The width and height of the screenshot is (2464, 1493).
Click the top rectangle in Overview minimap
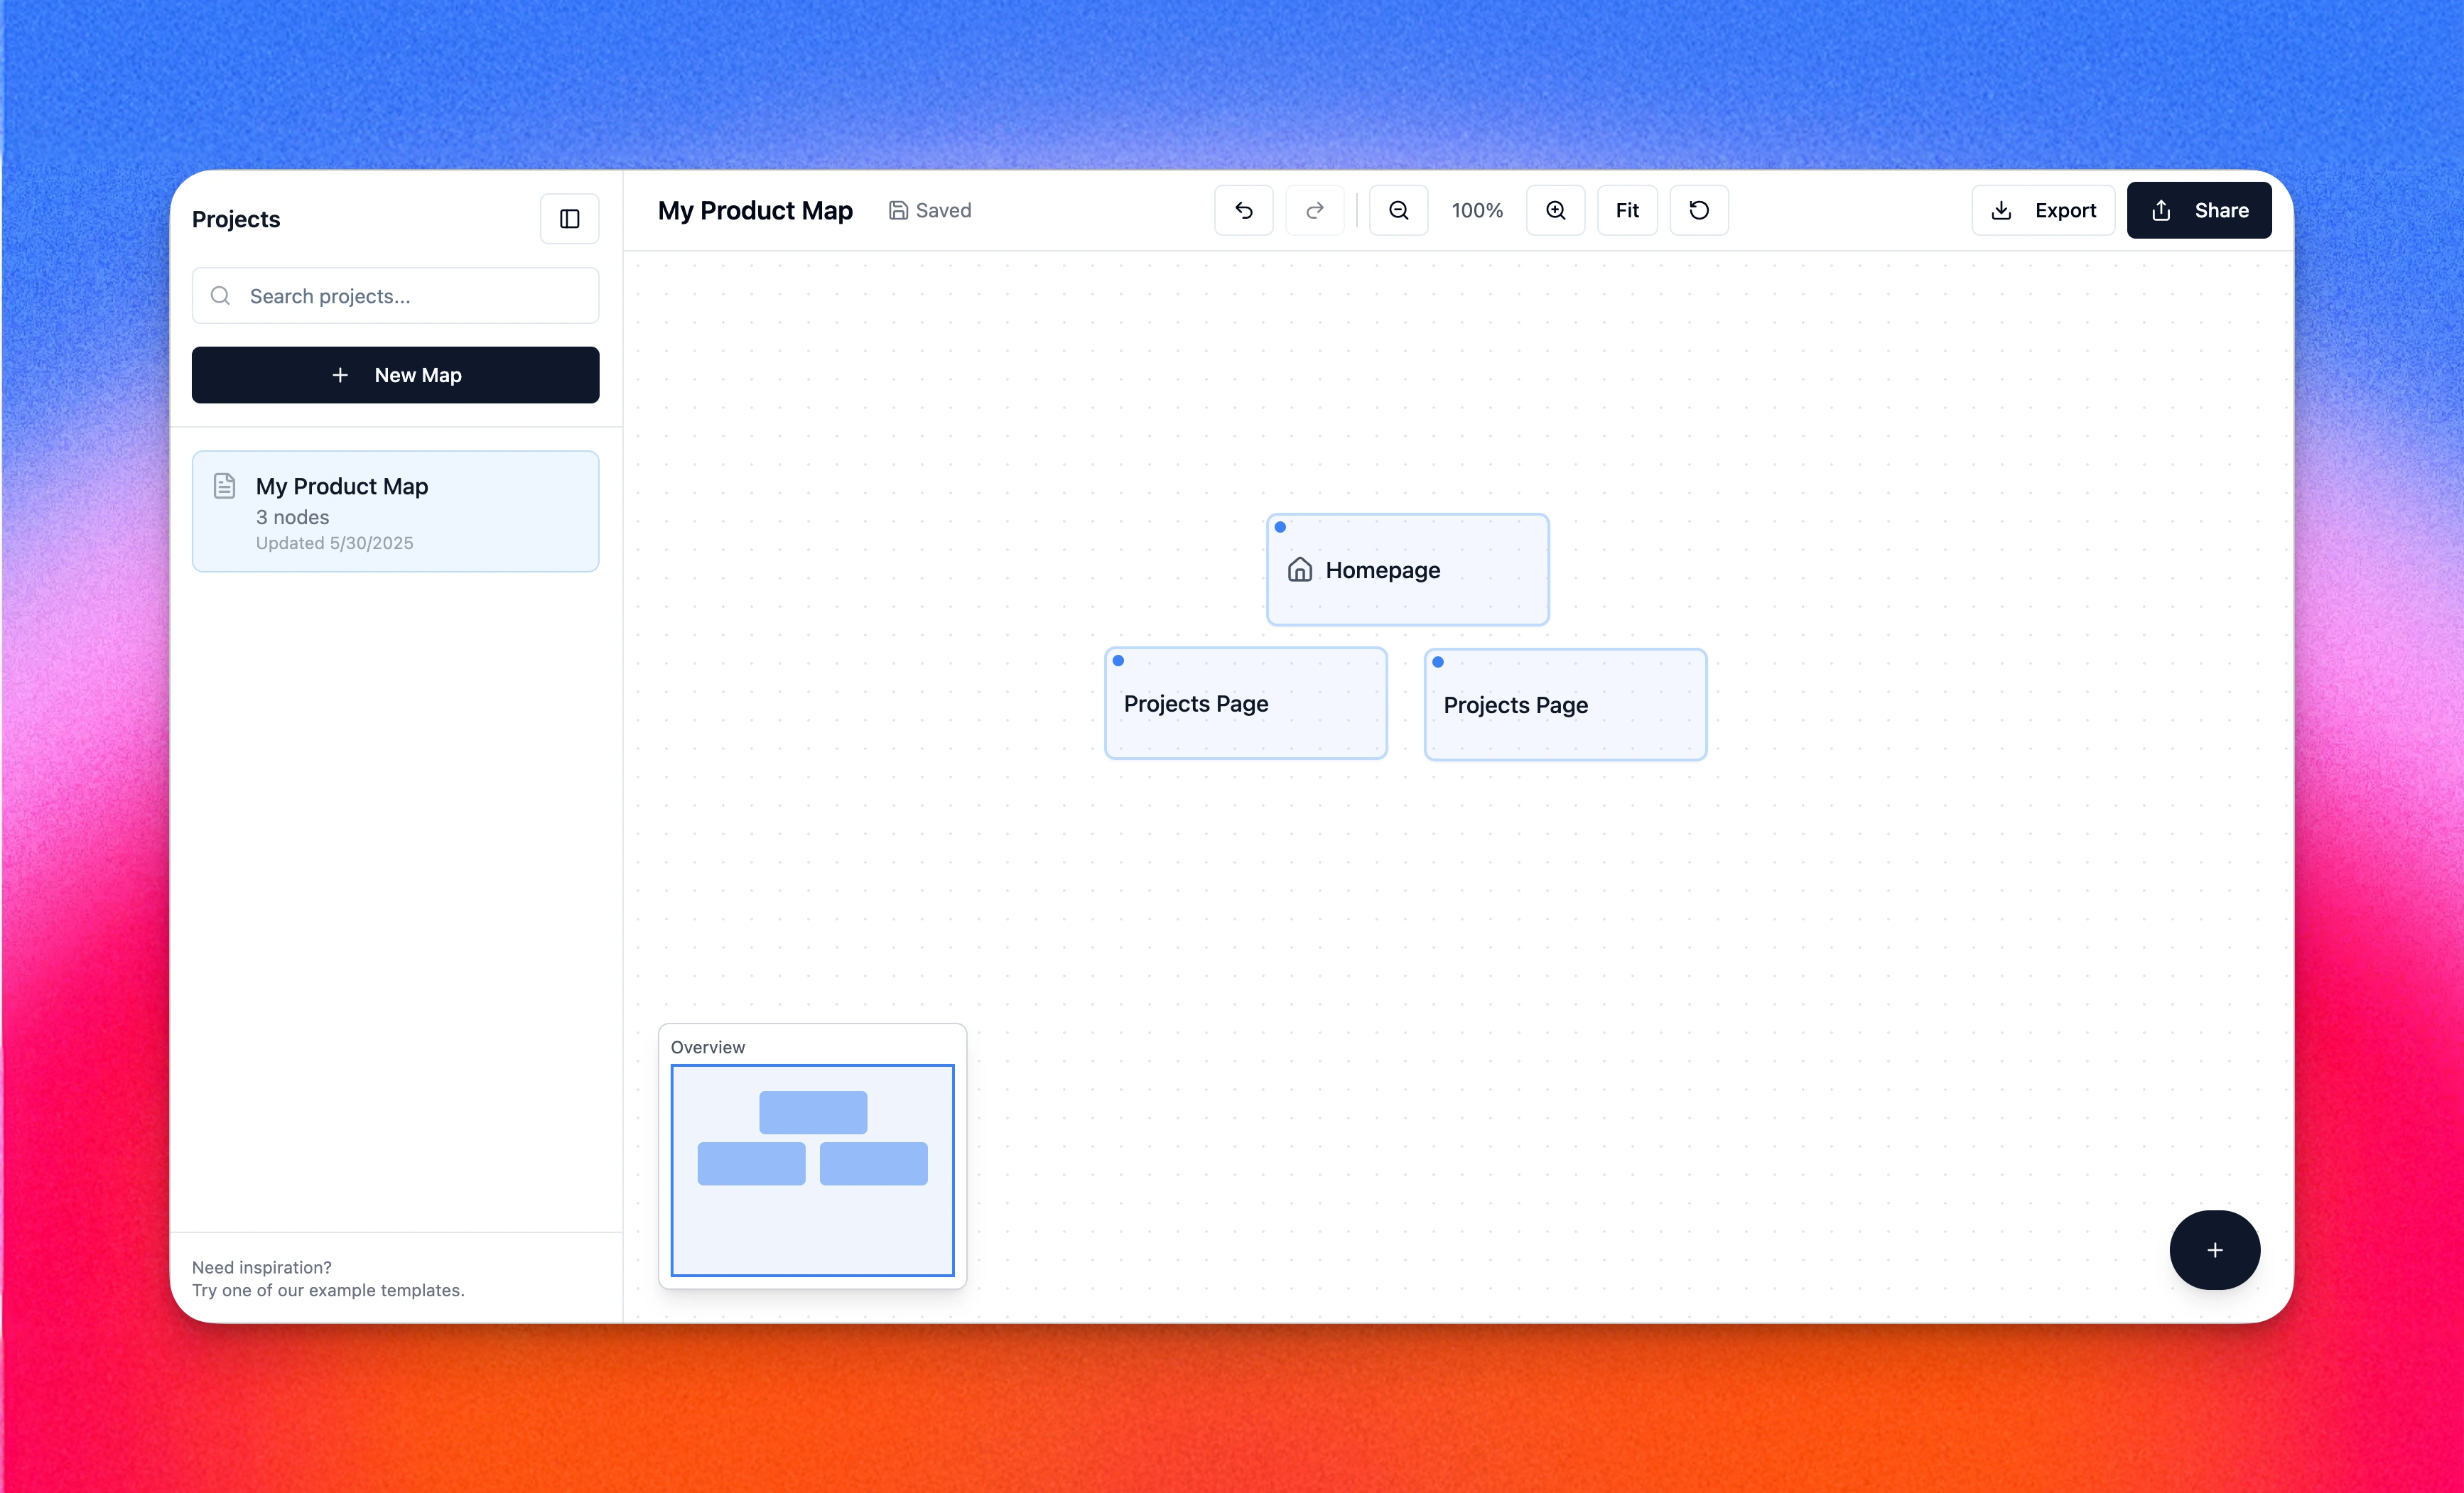click(x=813, y=1112)
